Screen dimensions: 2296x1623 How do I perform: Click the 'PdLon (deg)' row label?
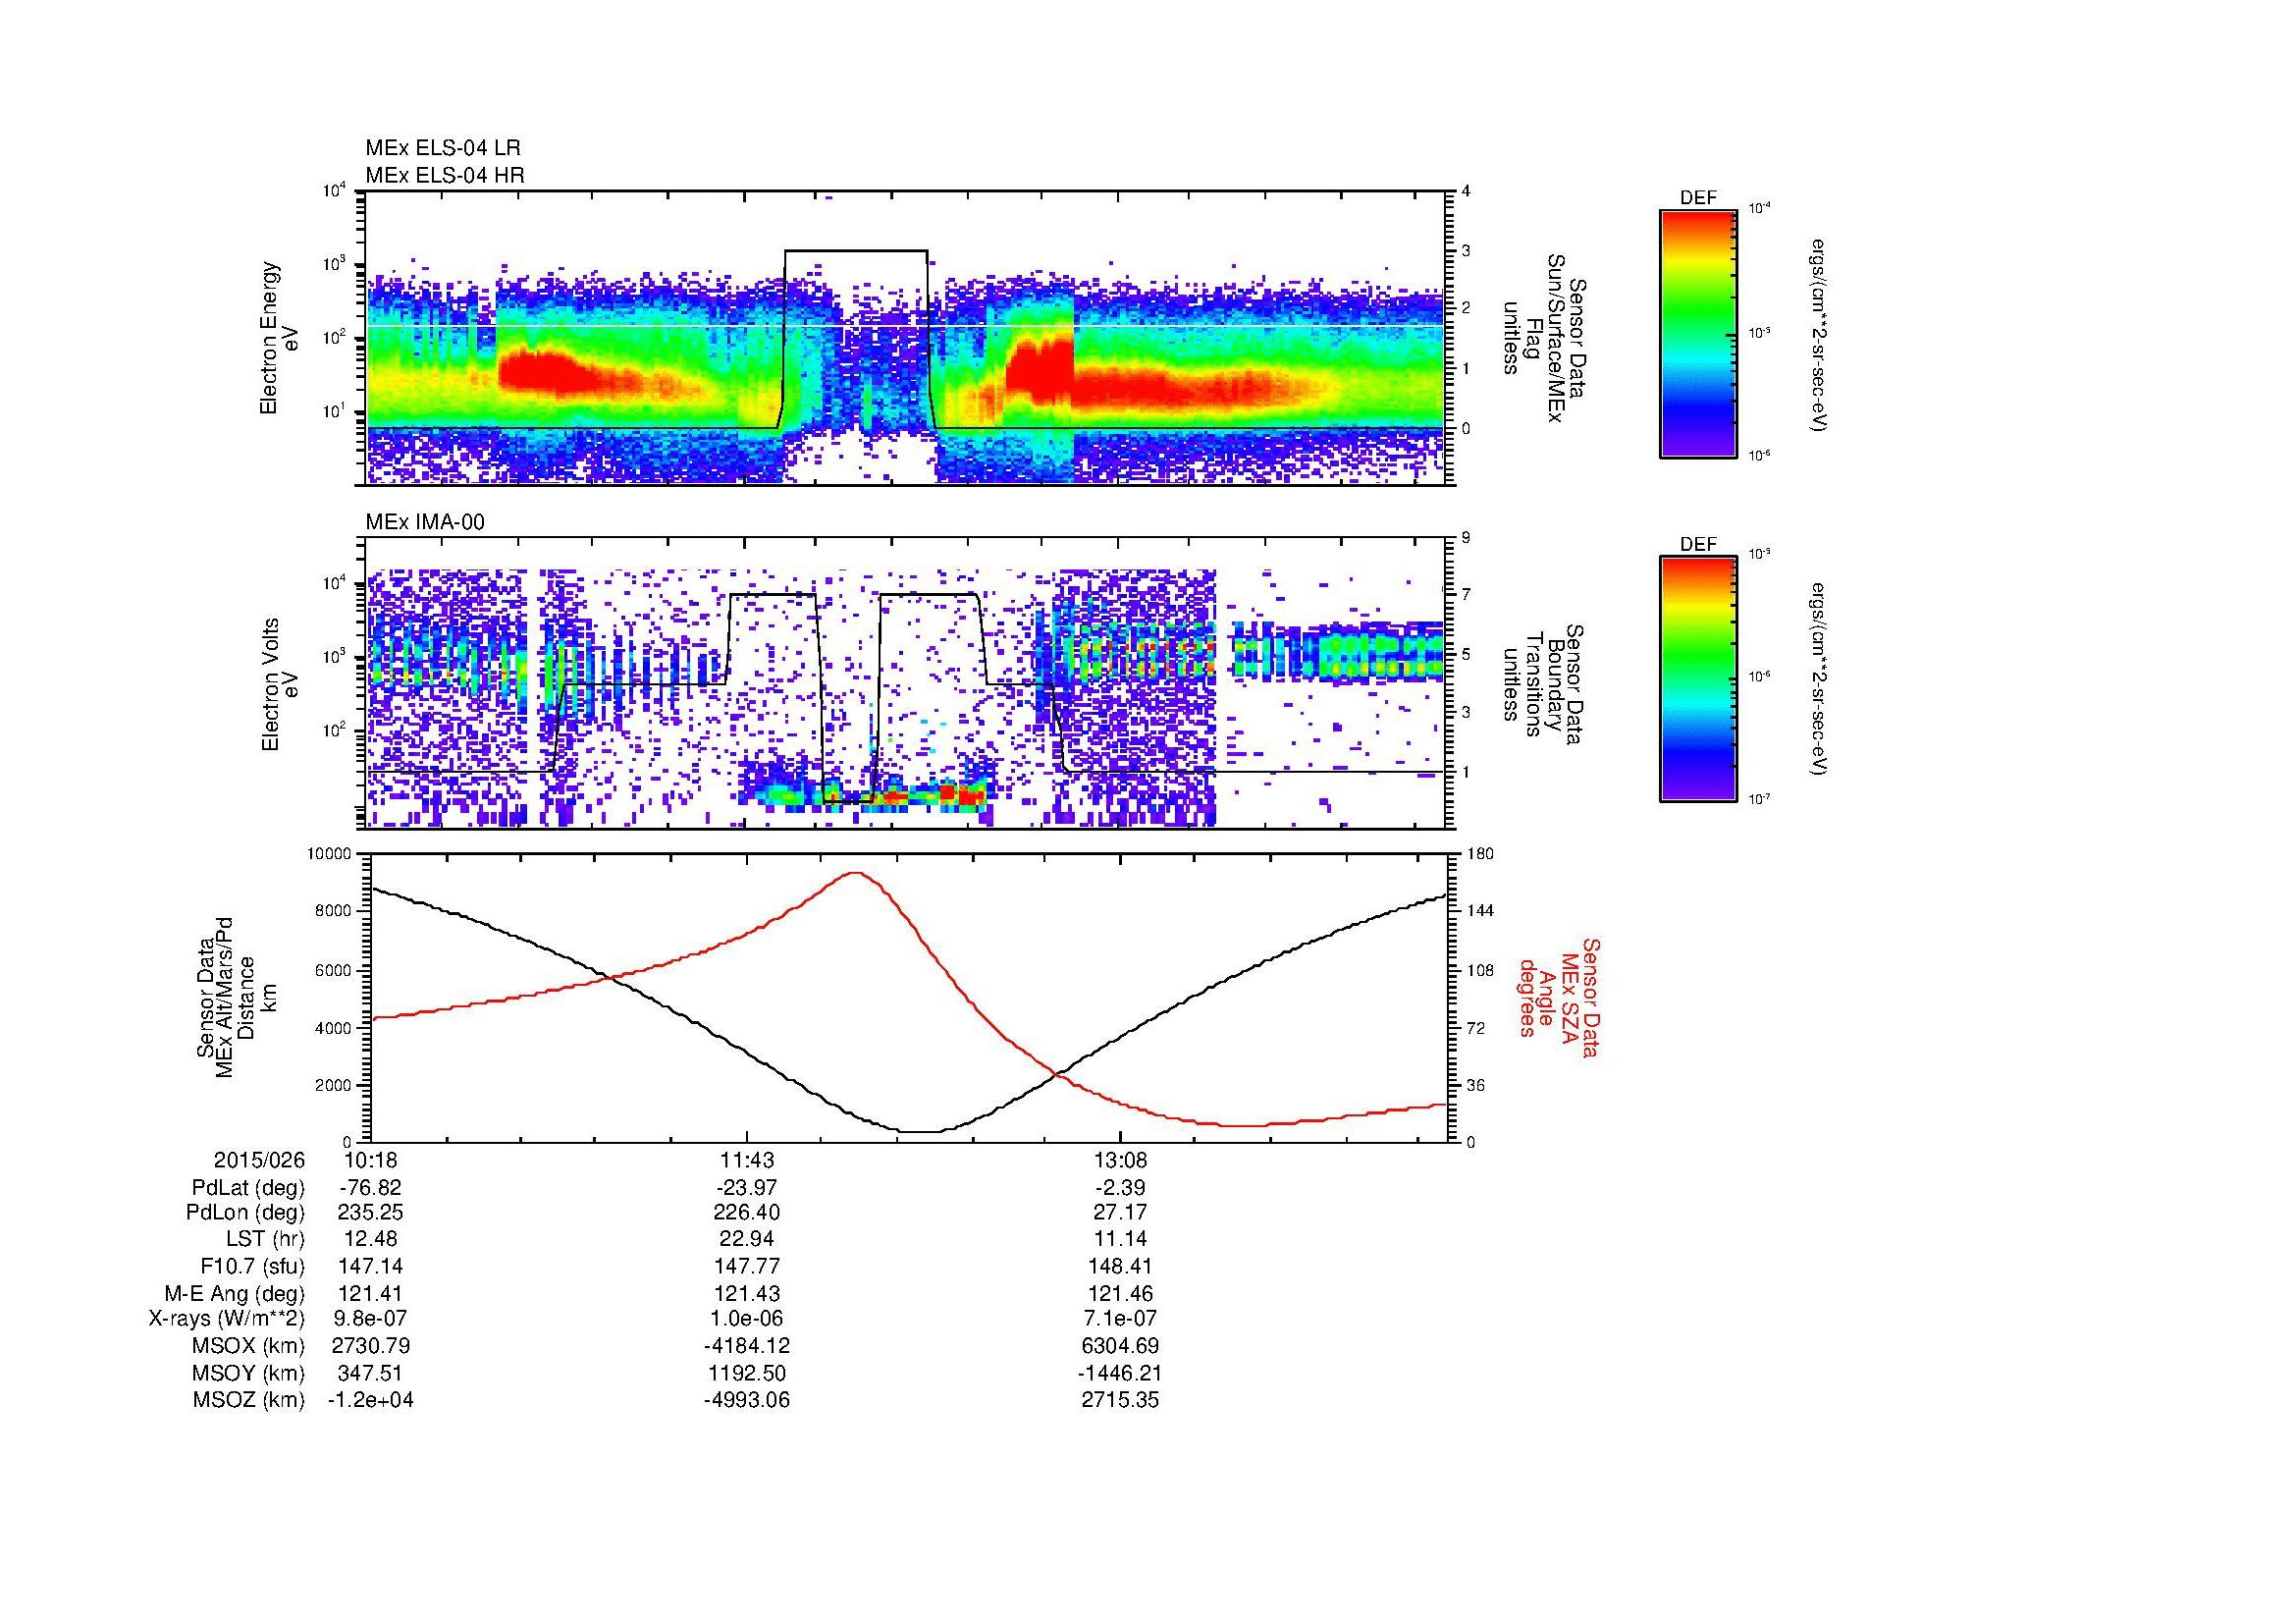(247, 1213)
